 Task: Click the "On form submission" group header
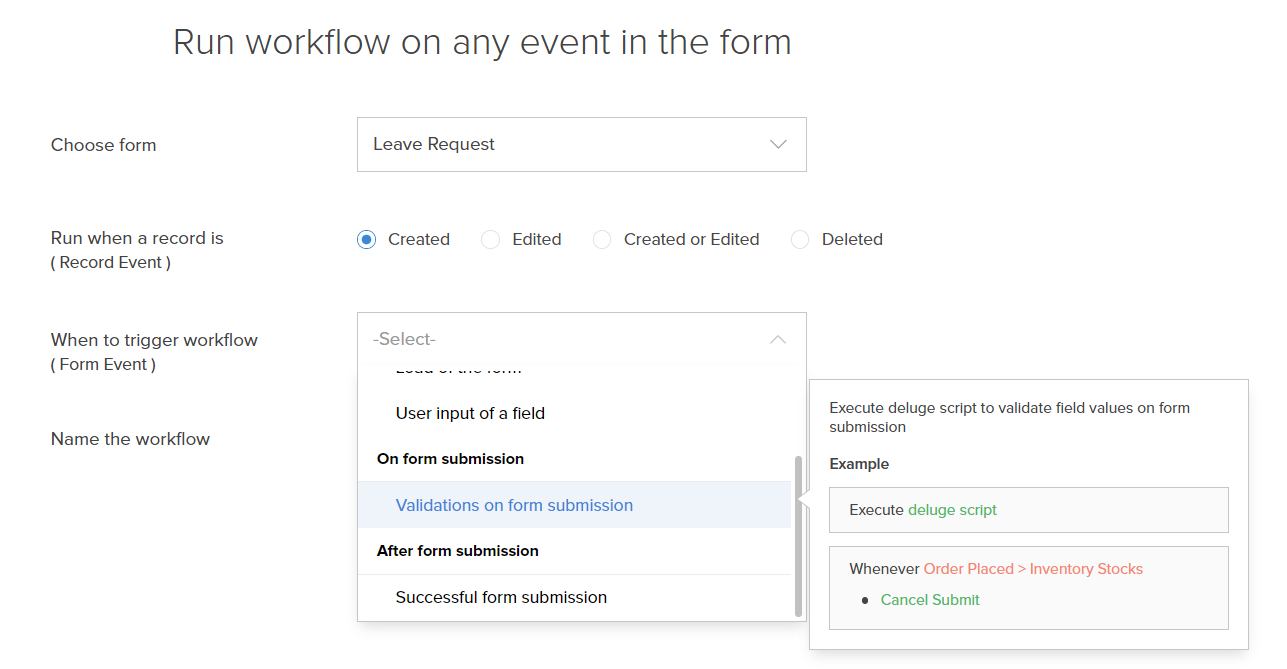pyautogui.click(x=450, y=459)
